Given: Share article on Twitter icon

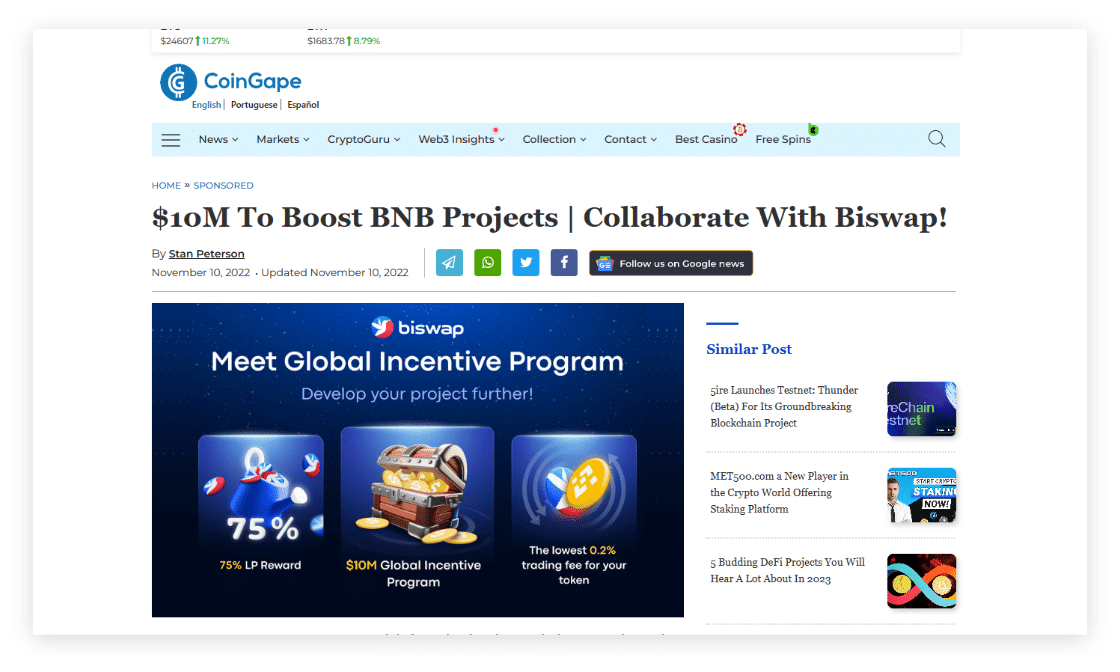Looking at the screenshot, I should pos(526,263).
